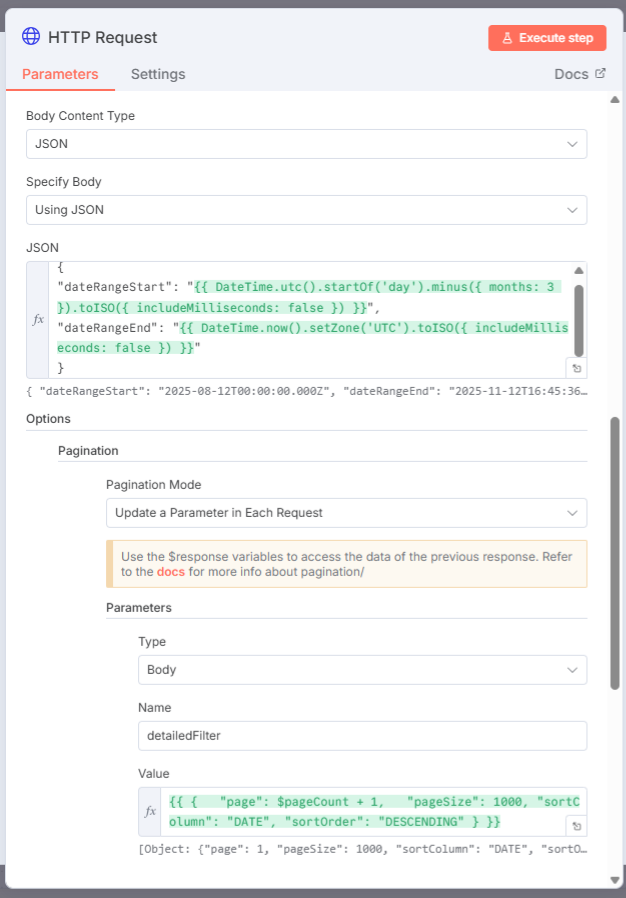Click the HTTP Request globe icon
626x898 pixels.
31,37
